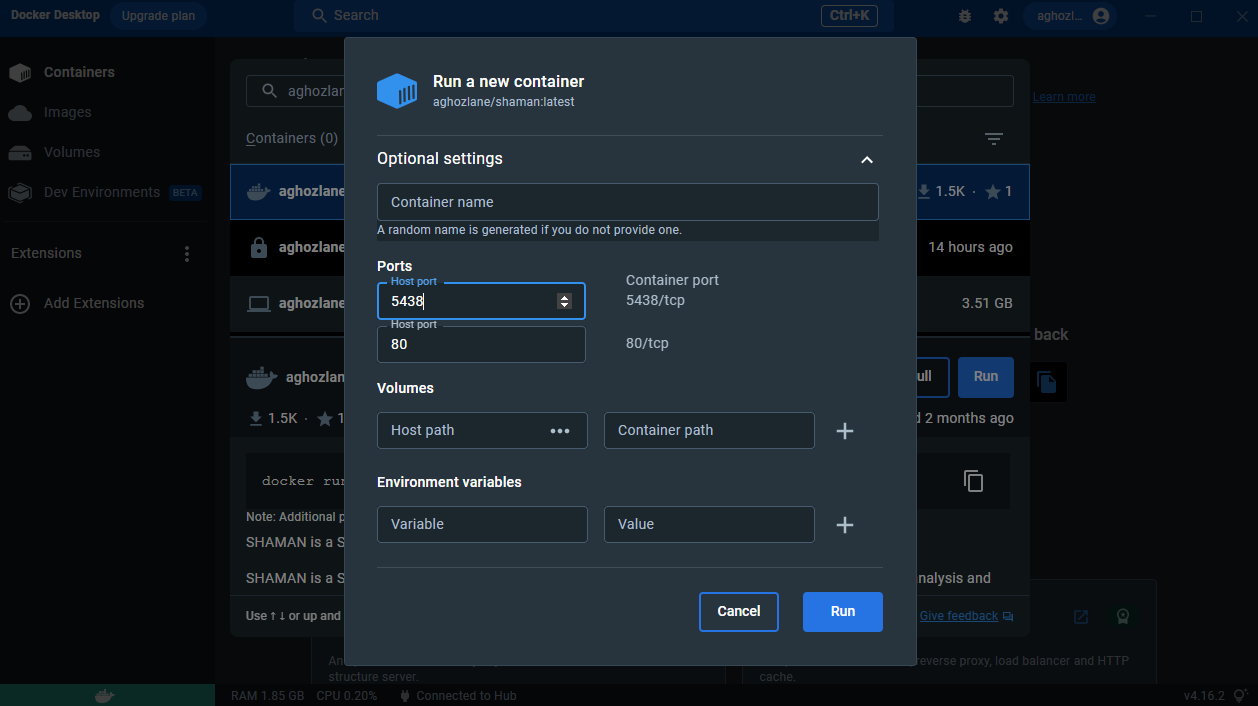
Task: Click the Container name input field
Action: [x=627, y=202]
